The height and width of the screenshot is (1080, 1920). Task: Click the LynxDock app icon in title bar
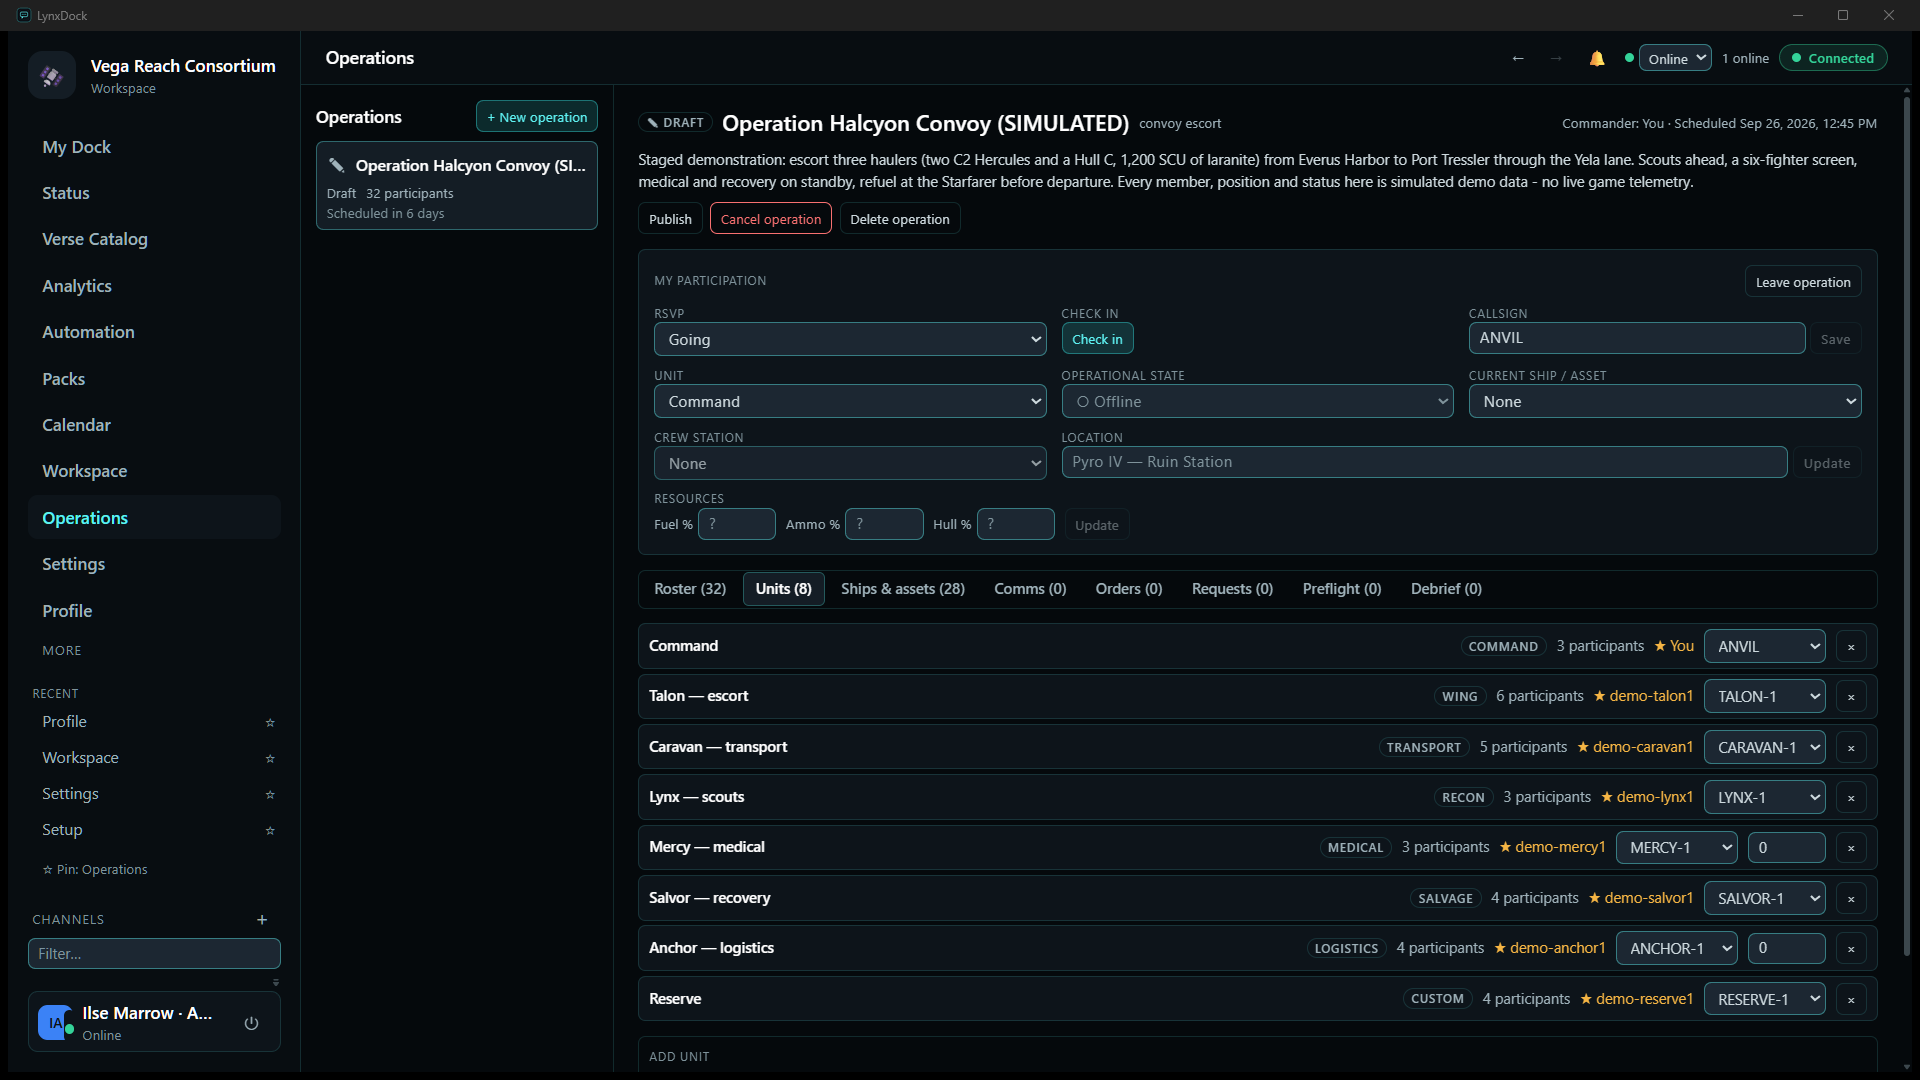(24, 15)
